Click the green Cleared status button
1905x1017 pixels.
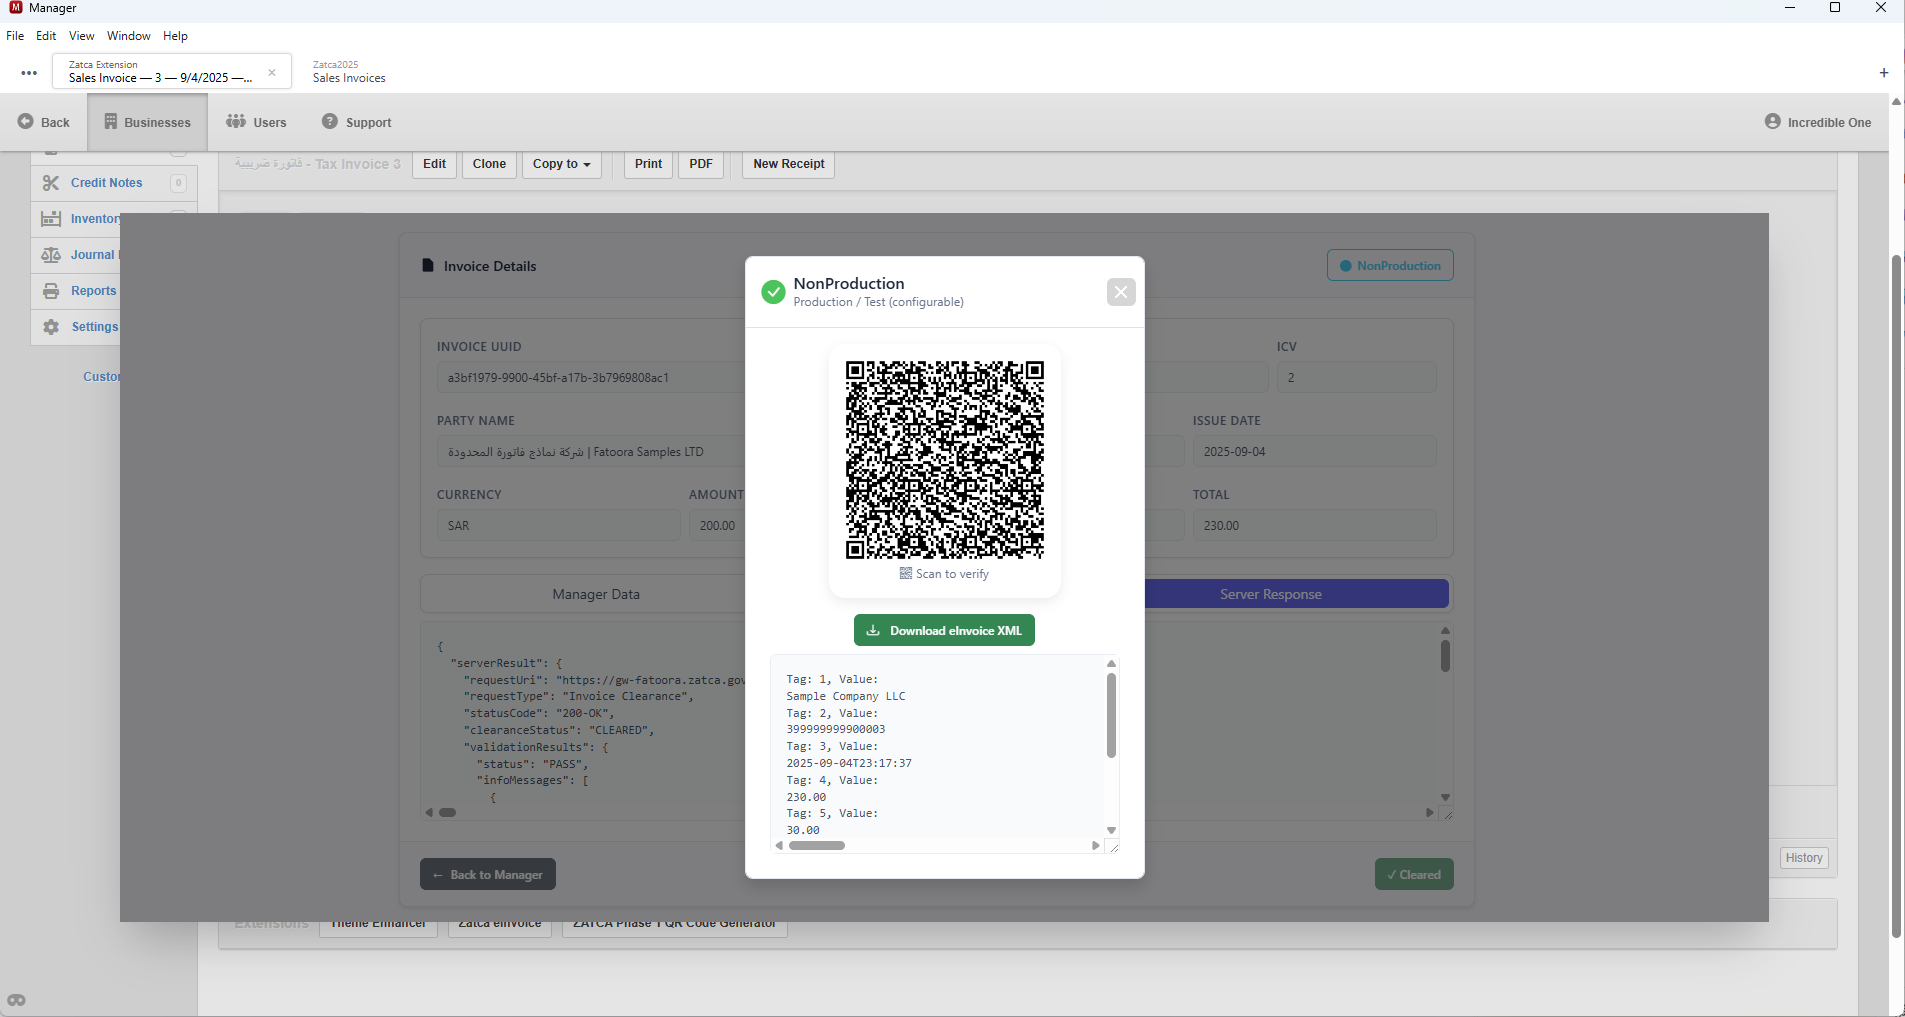point(1414,875)
